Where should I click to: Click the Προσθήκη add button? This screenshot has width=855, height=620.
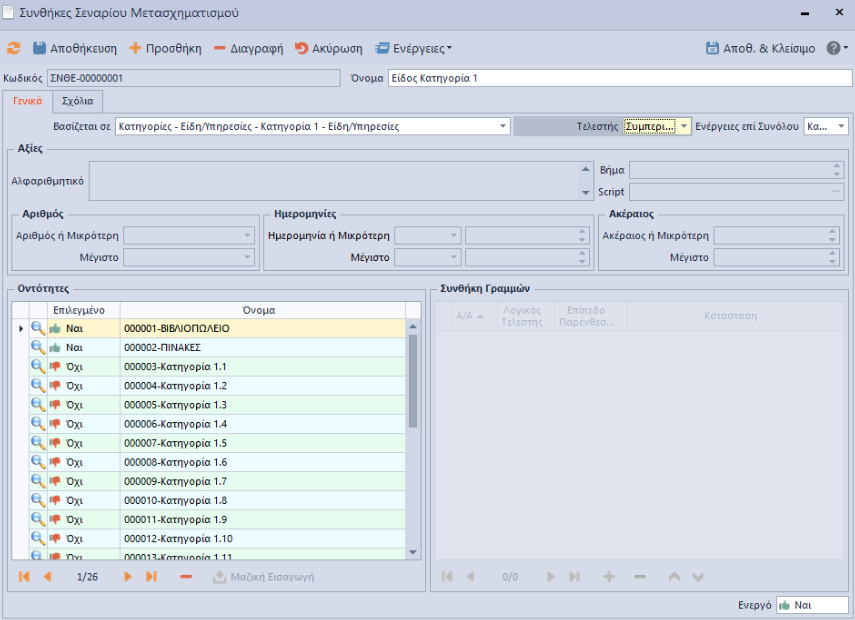point(165,48)
